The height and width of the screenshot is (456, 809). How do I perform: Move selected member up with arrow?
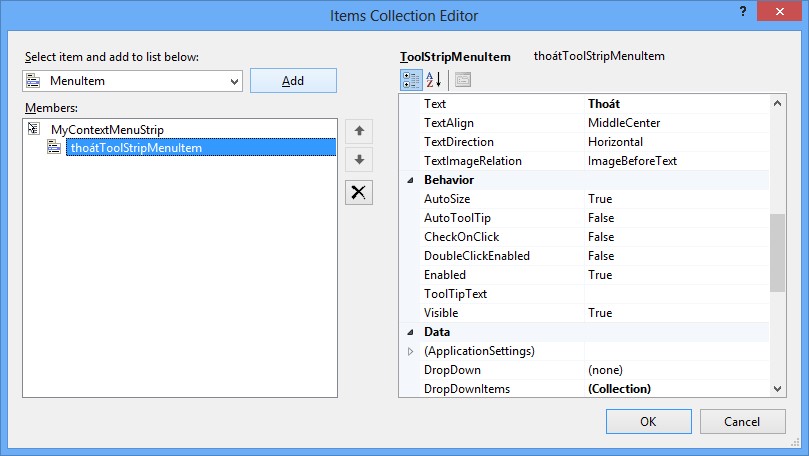click(359, 131)
